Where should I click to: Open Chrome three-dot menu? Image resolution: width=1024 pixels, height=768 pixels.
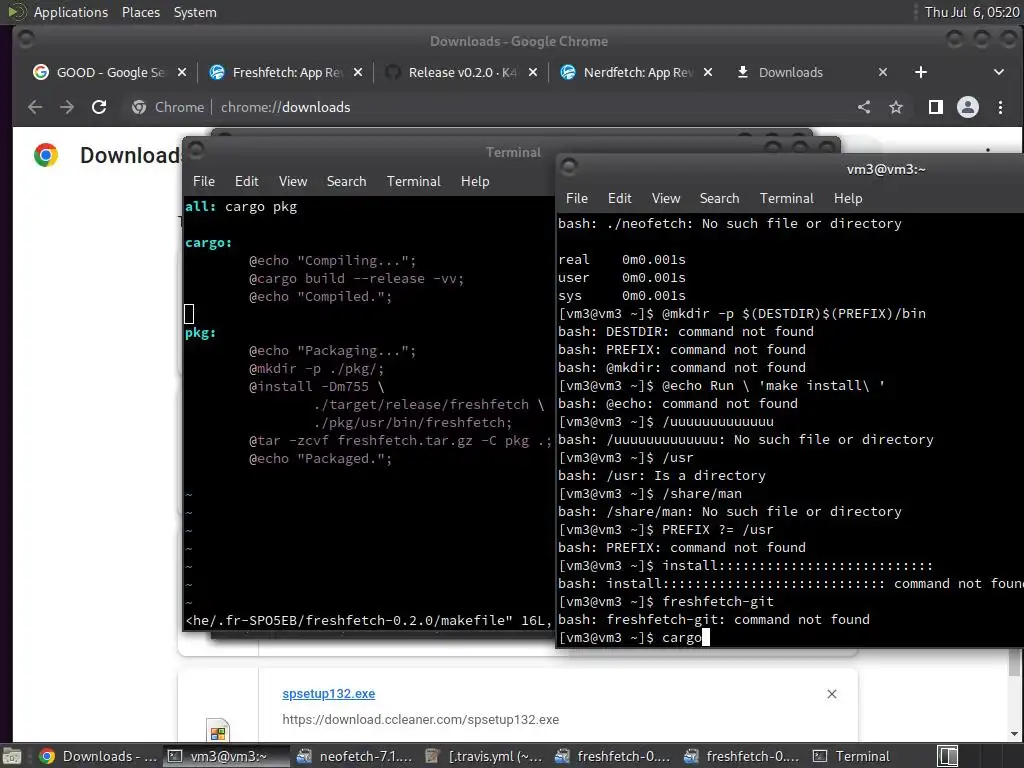[1000, 107]
